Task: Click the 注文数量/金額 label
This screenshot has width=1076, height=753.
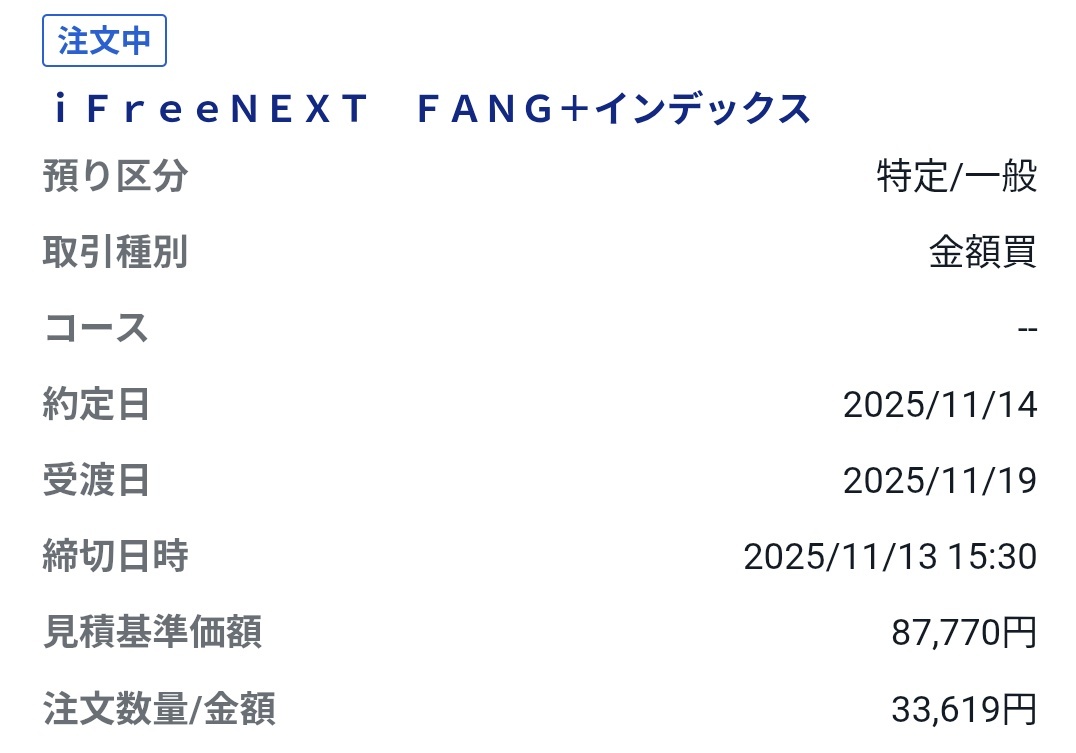Action: [160, 709]
